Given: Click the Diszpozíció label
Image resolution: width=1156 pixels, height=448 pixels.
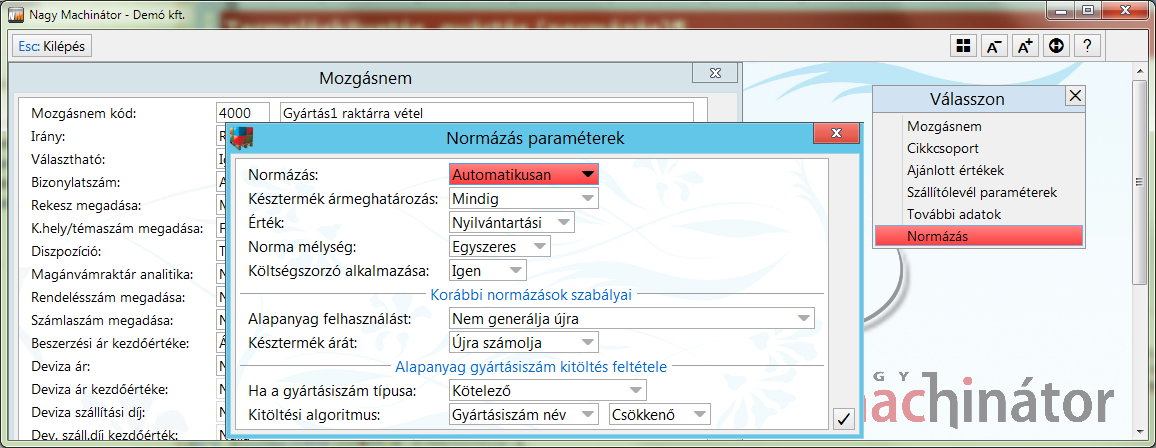Looking at the screenshot, I should (66, 251).
